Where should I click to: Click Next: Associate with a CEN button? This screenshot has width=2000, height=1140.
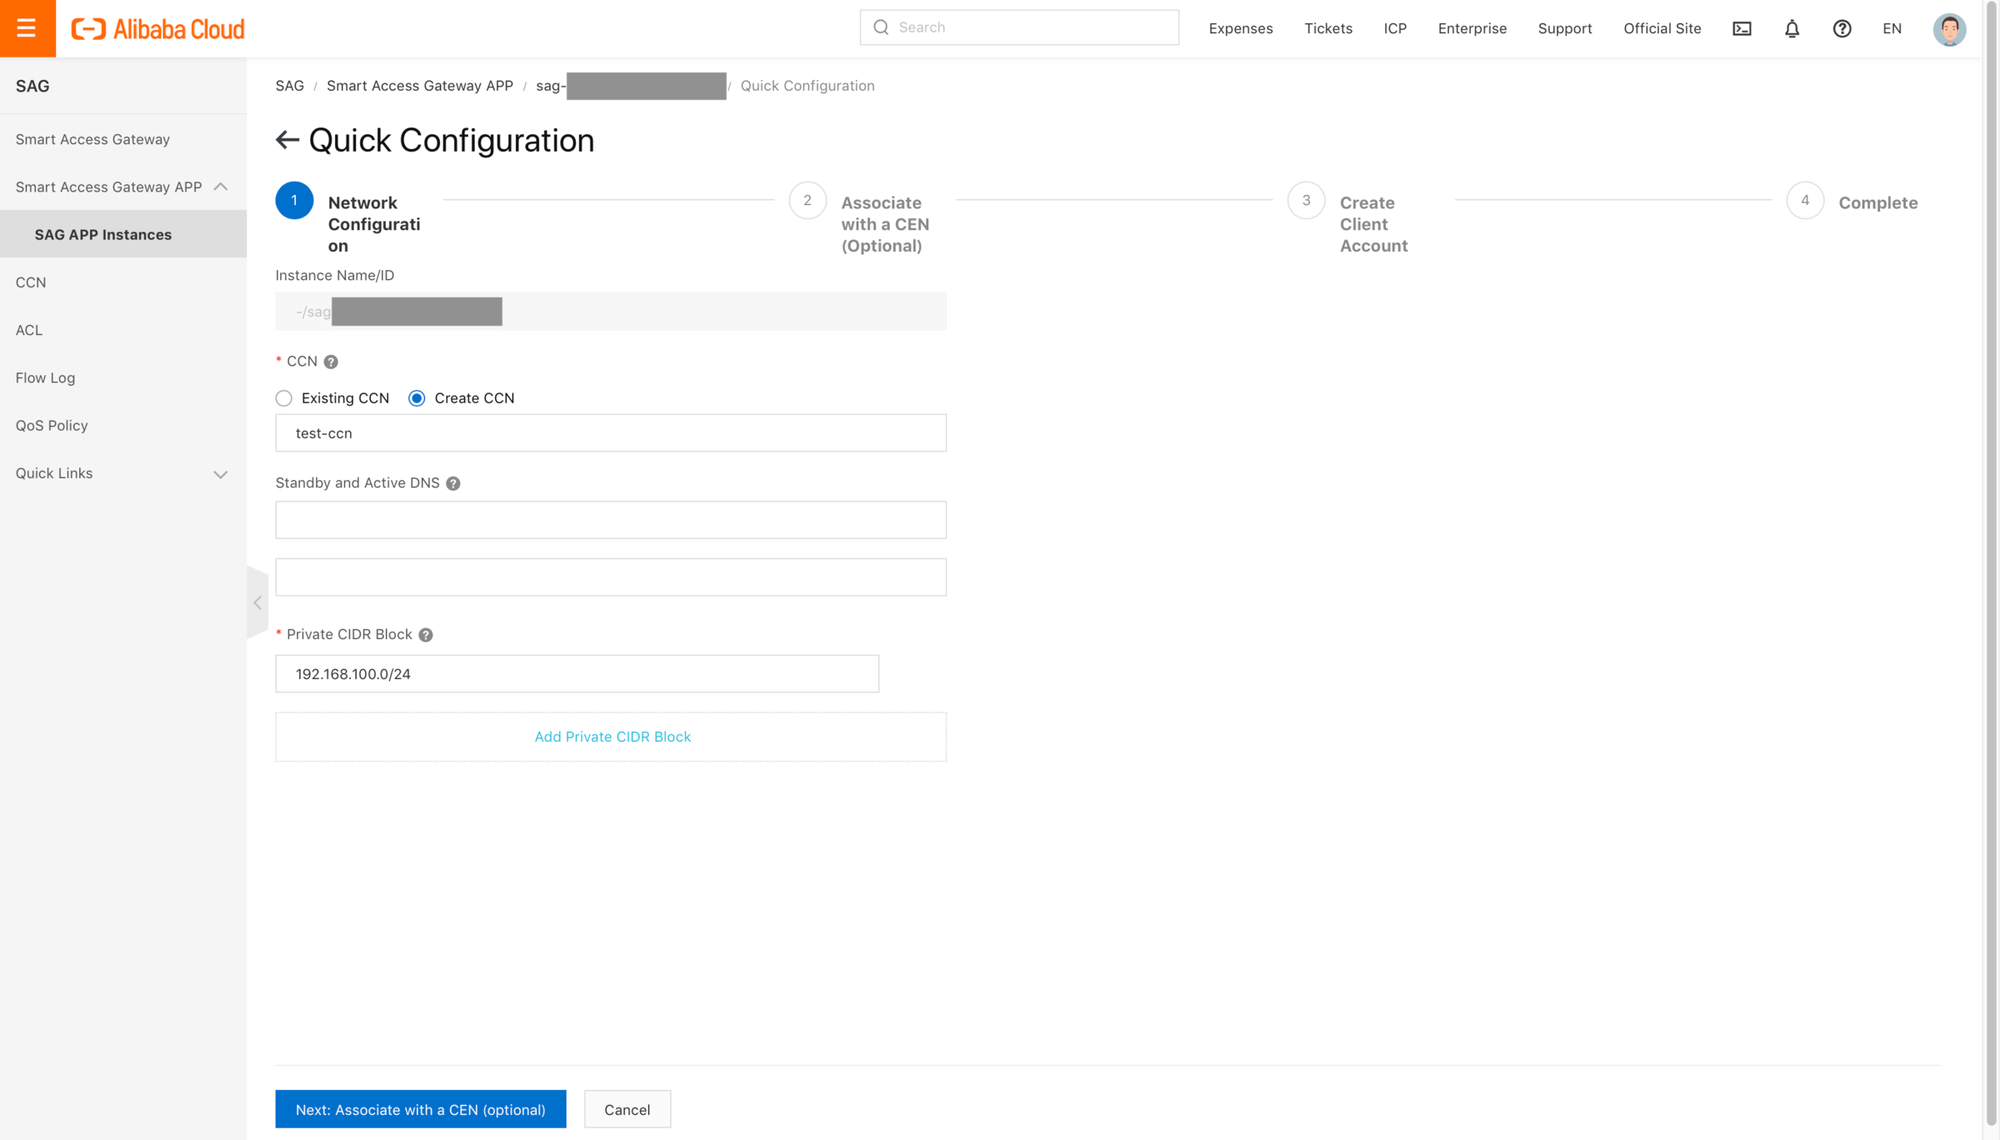[420, 1109]
